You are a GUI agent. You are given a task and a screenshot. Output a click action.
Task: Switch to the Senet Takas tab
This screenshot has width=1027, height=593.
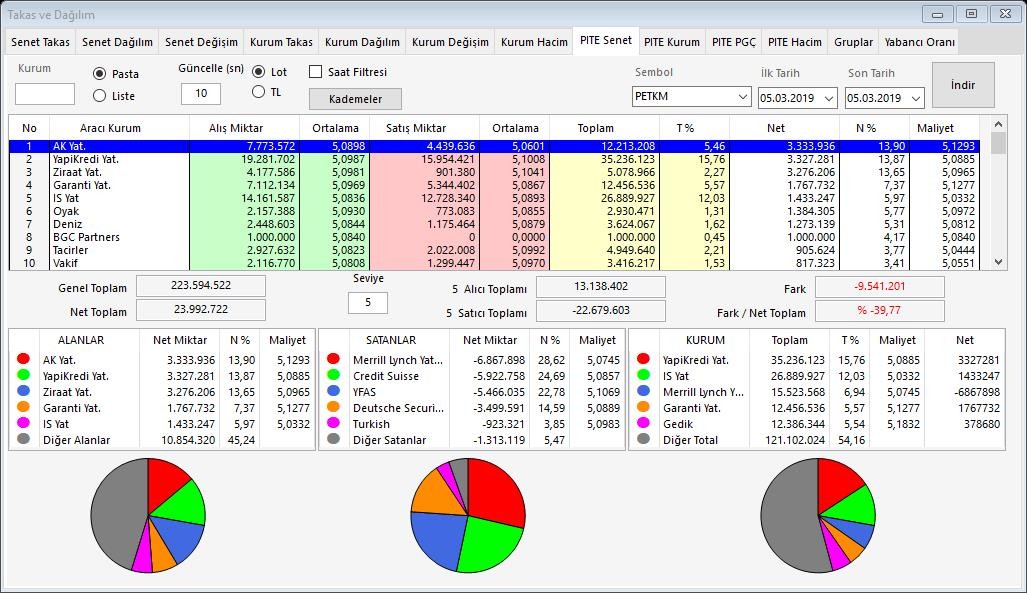40,42
